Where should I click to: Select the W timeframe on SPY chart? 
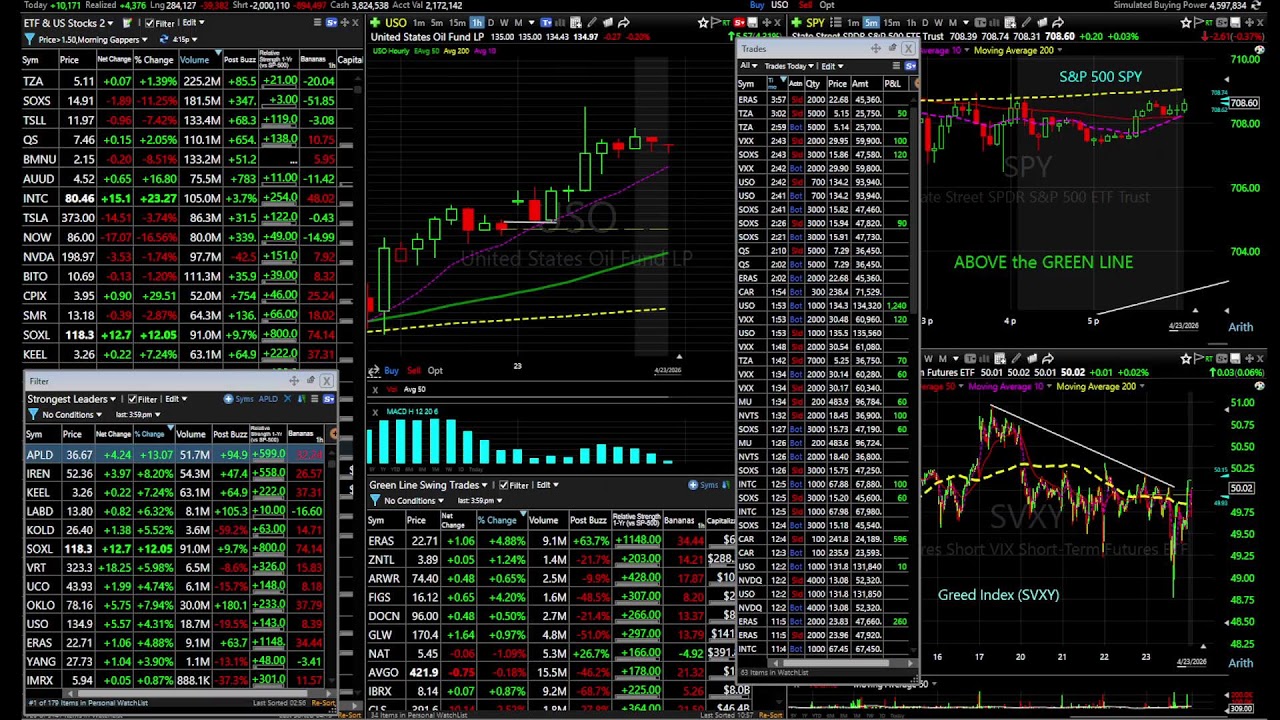pos(938,23)
